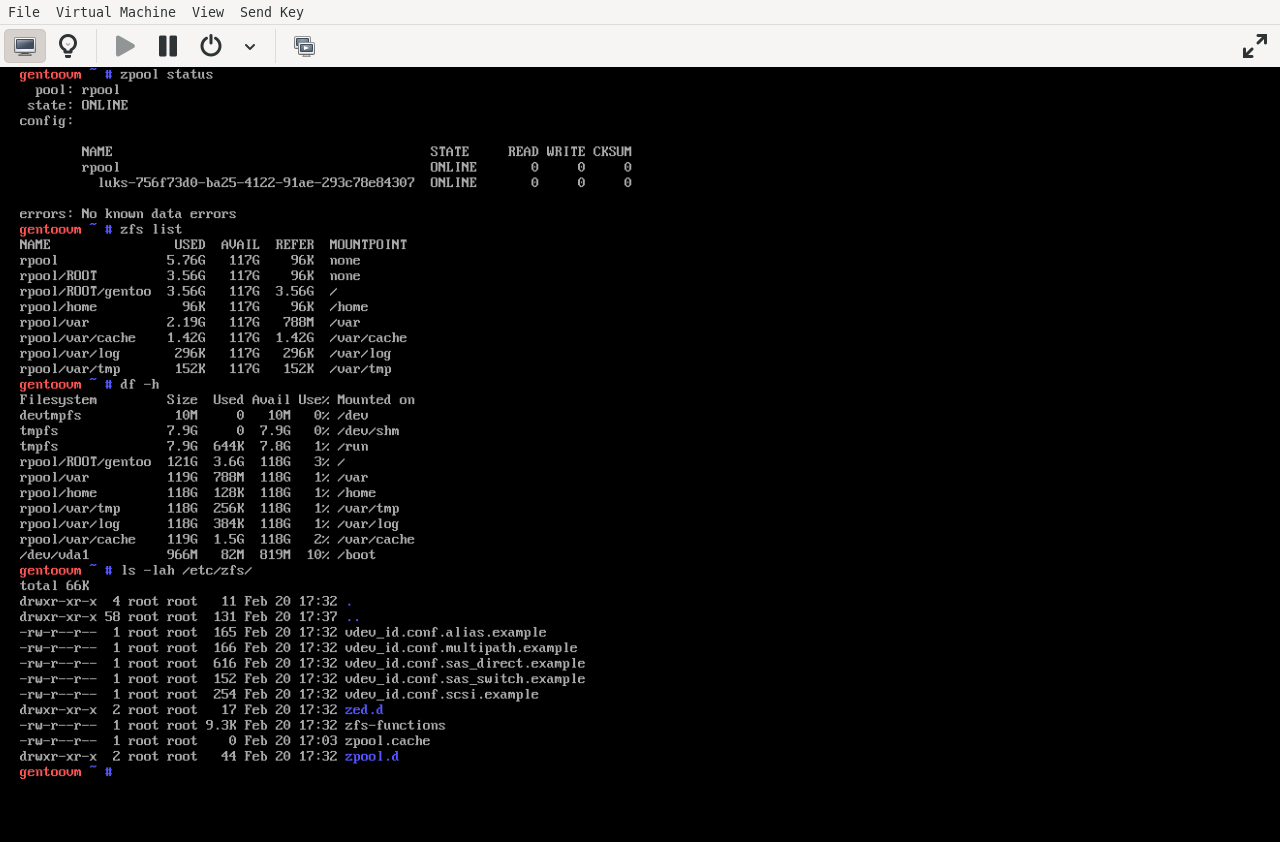Click the 5.76G used value

pyautogui.click(x=186, y=260)
